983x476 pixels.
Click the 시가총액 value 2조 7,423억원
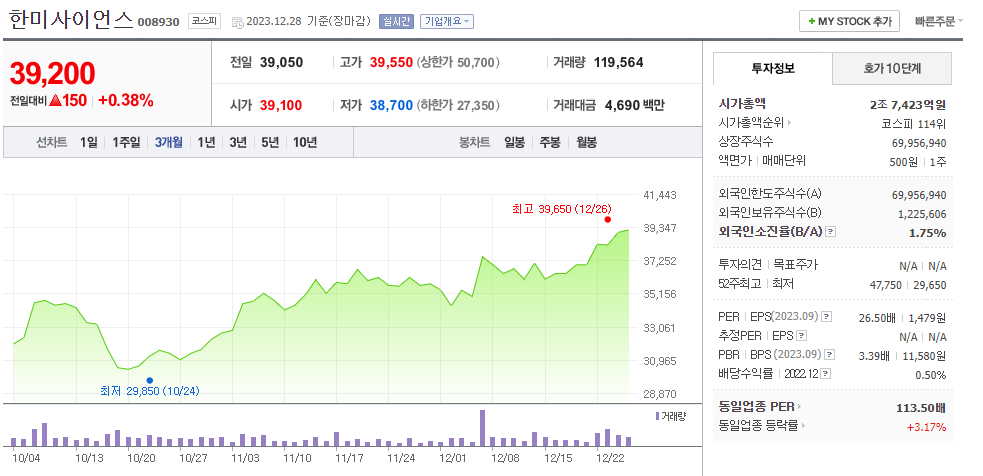click(908, 105)
